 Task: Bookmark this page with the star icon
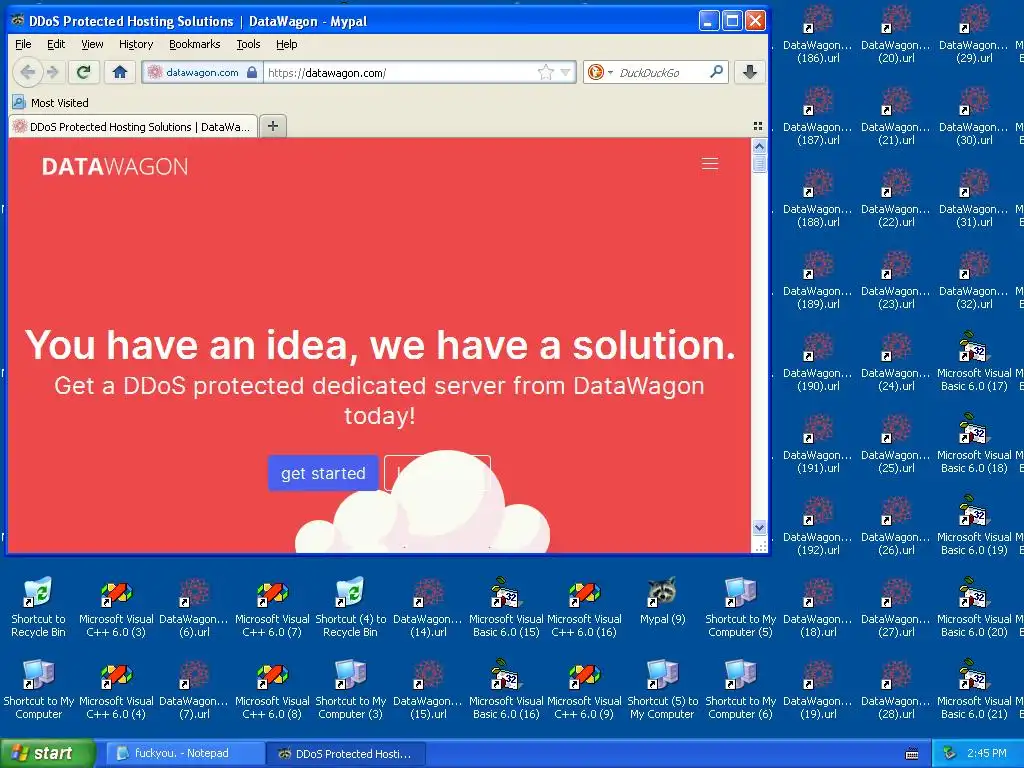[545, 72]
